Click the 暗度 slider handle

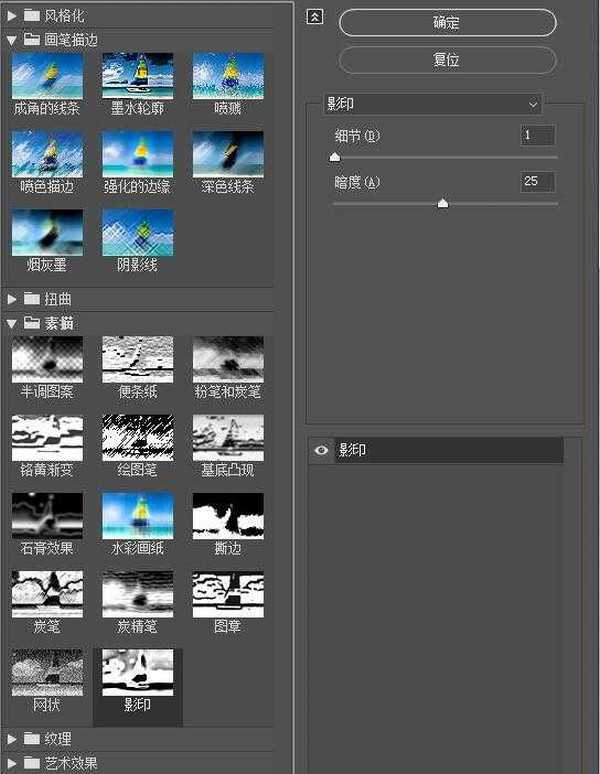click(x=443, y=203)
